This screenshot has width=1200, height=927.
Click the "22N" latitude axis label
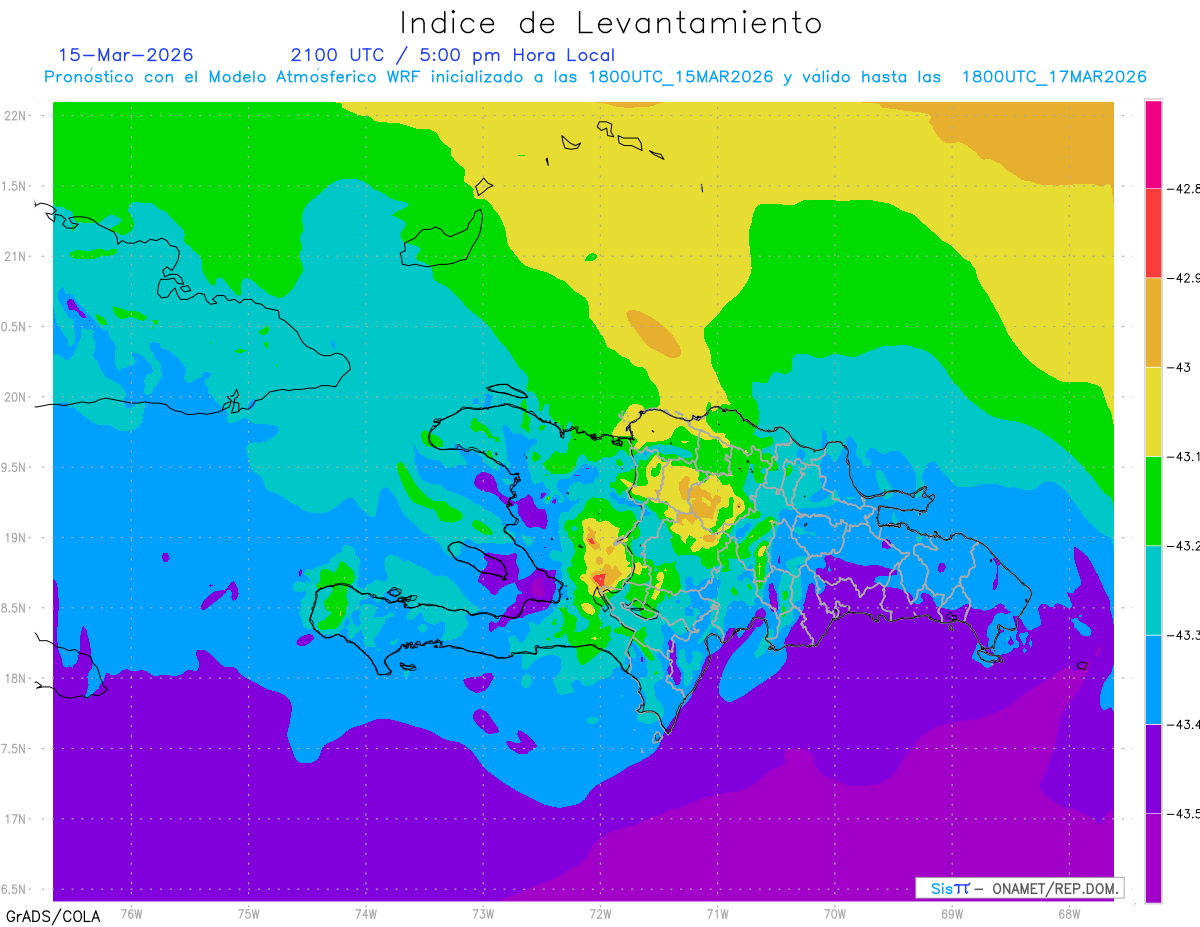coord(16,115)
